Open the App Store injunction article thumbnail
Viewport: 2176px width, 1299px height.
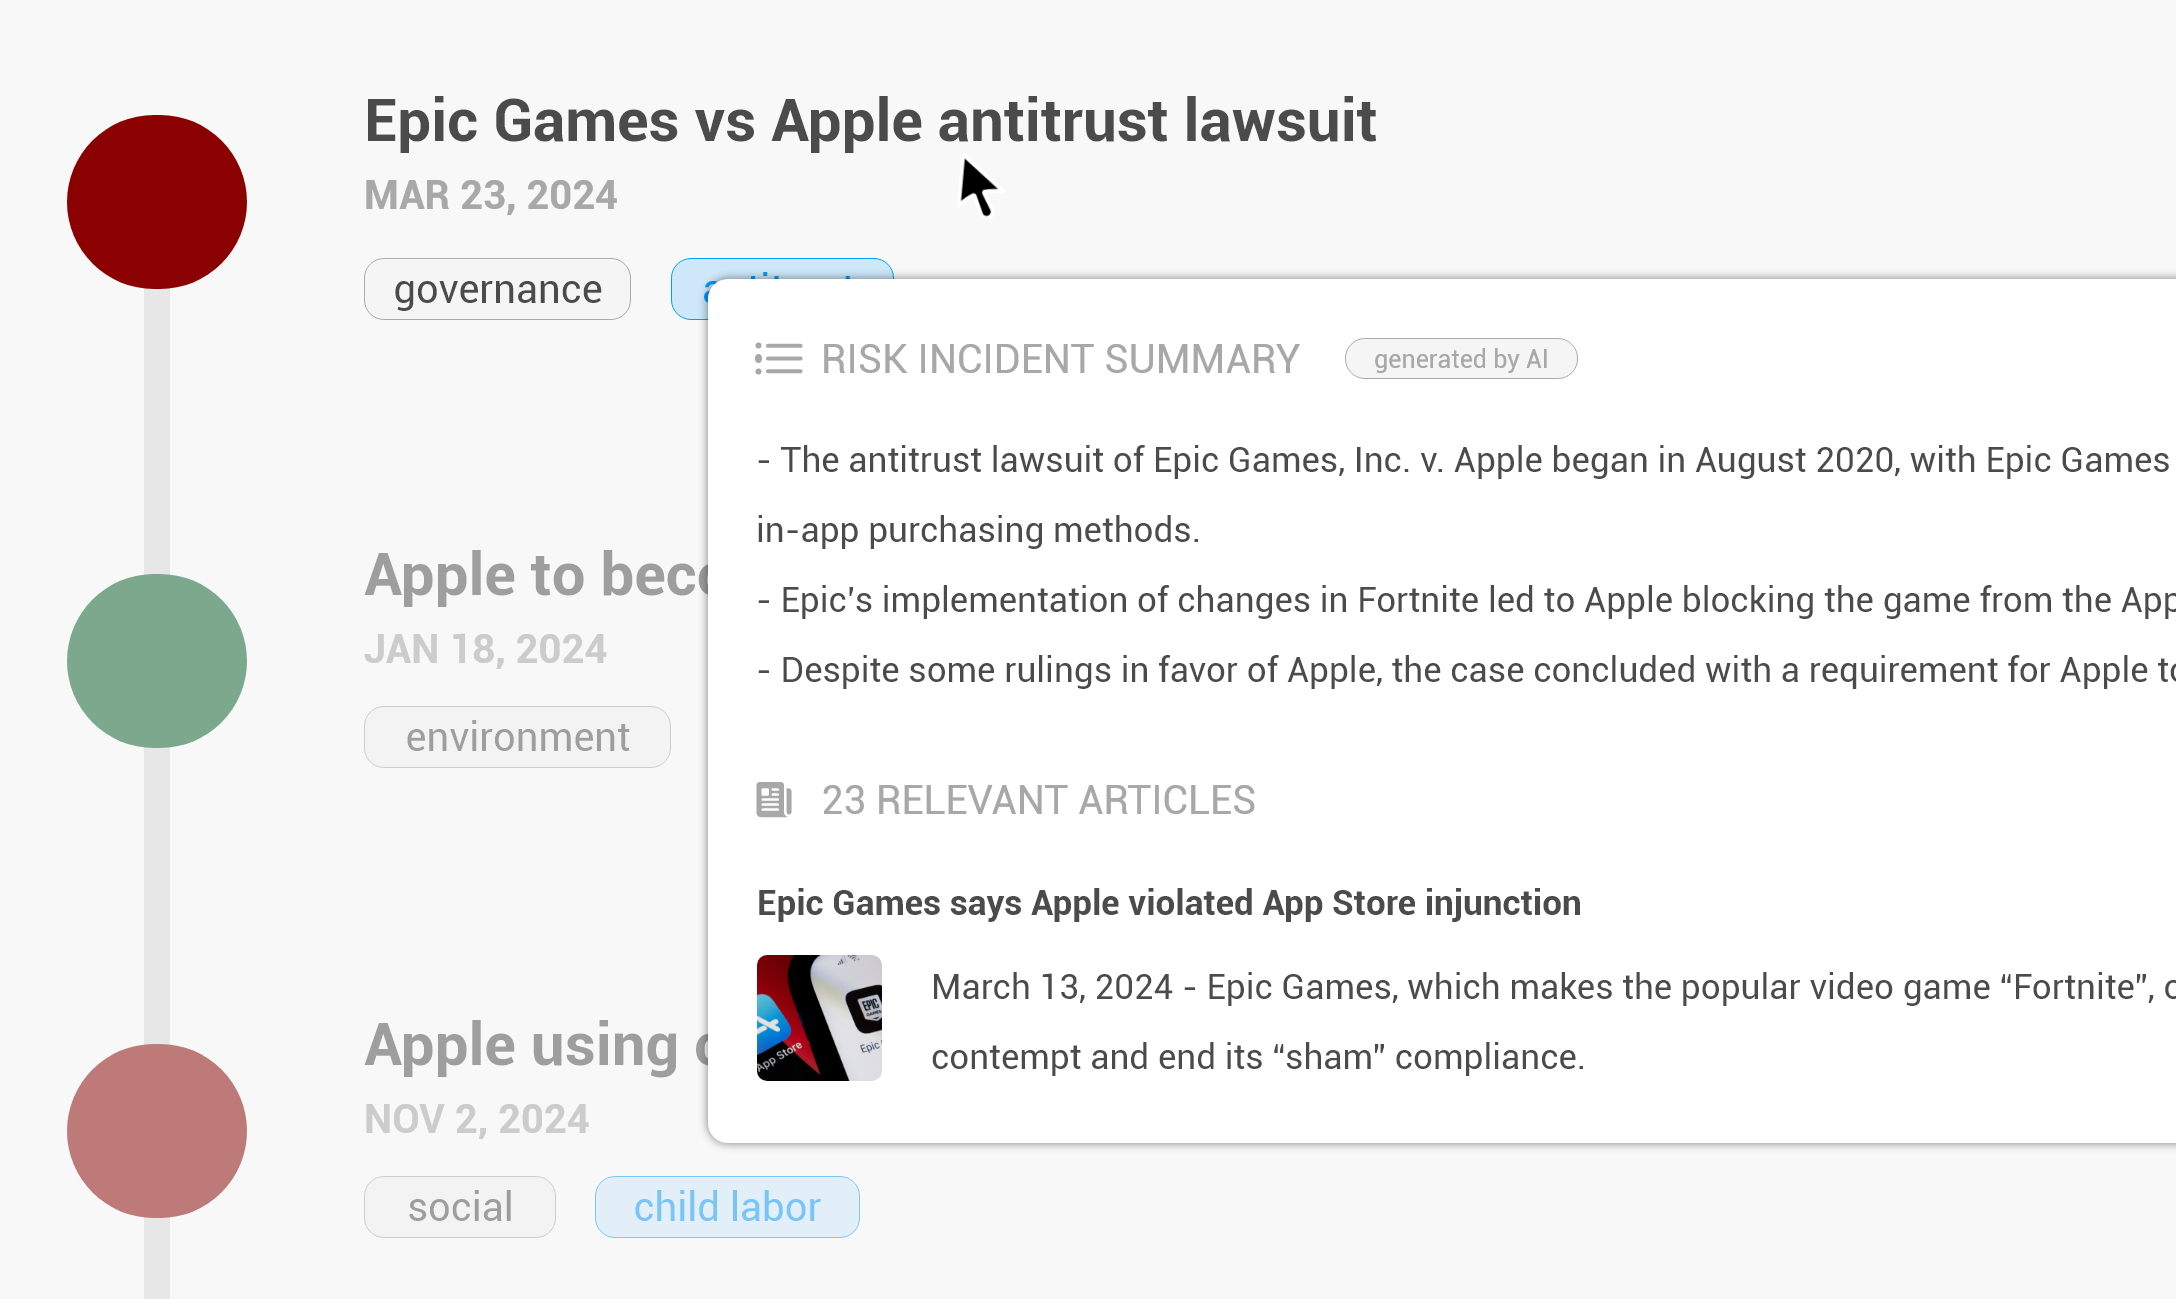pos(819,1018)
